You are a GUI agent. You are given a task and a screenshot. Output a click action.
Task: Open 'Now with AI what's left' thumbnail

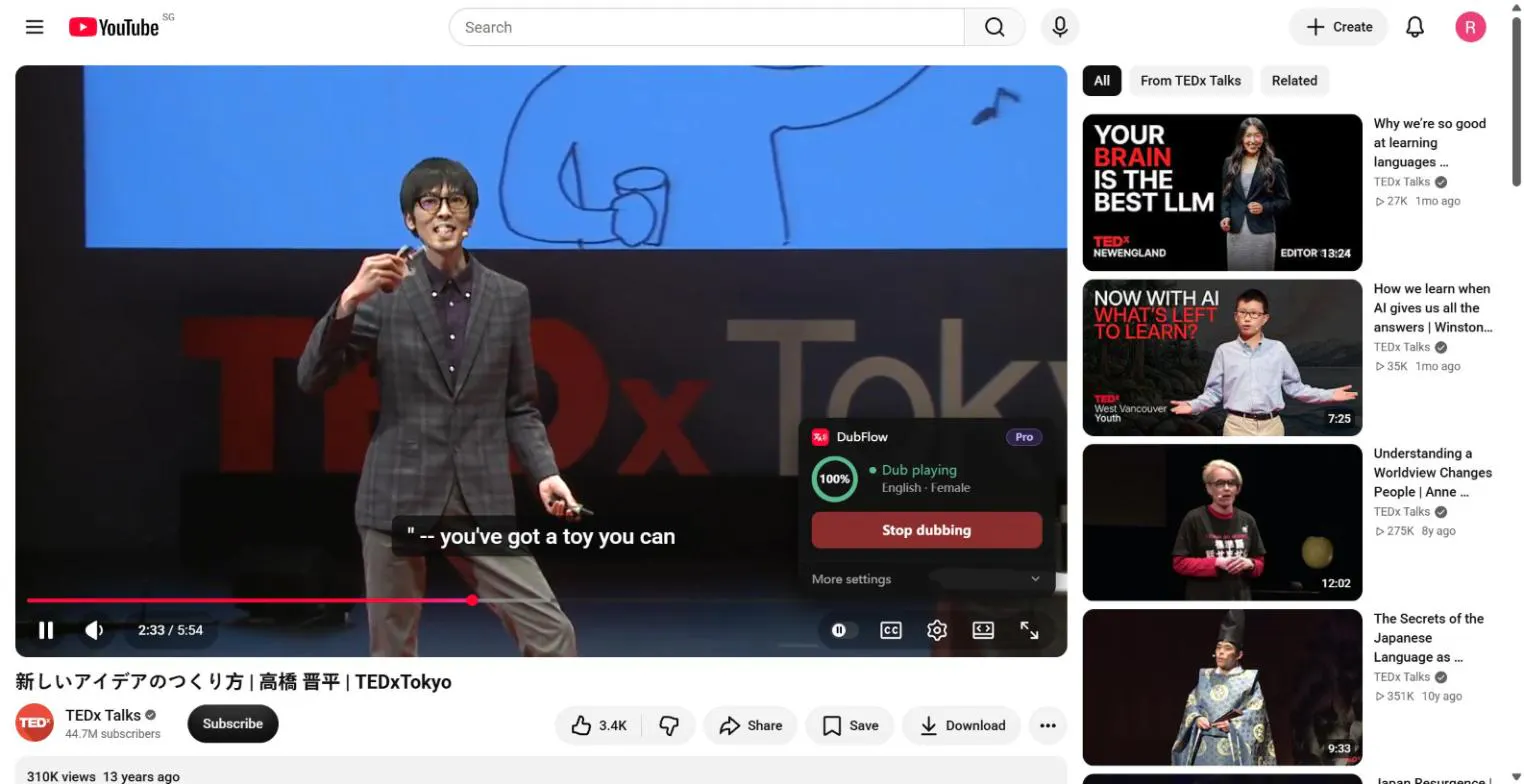(x=1222, y=357)
